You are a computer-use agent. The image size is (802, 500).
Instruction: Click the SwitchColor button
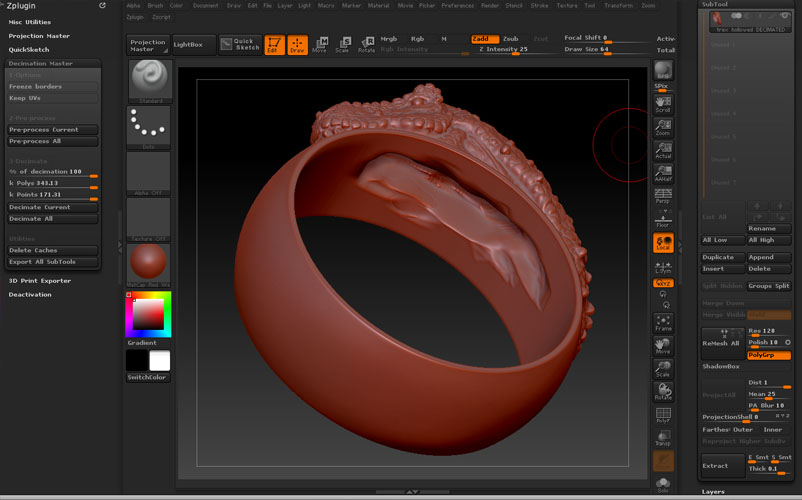point(148,377)
